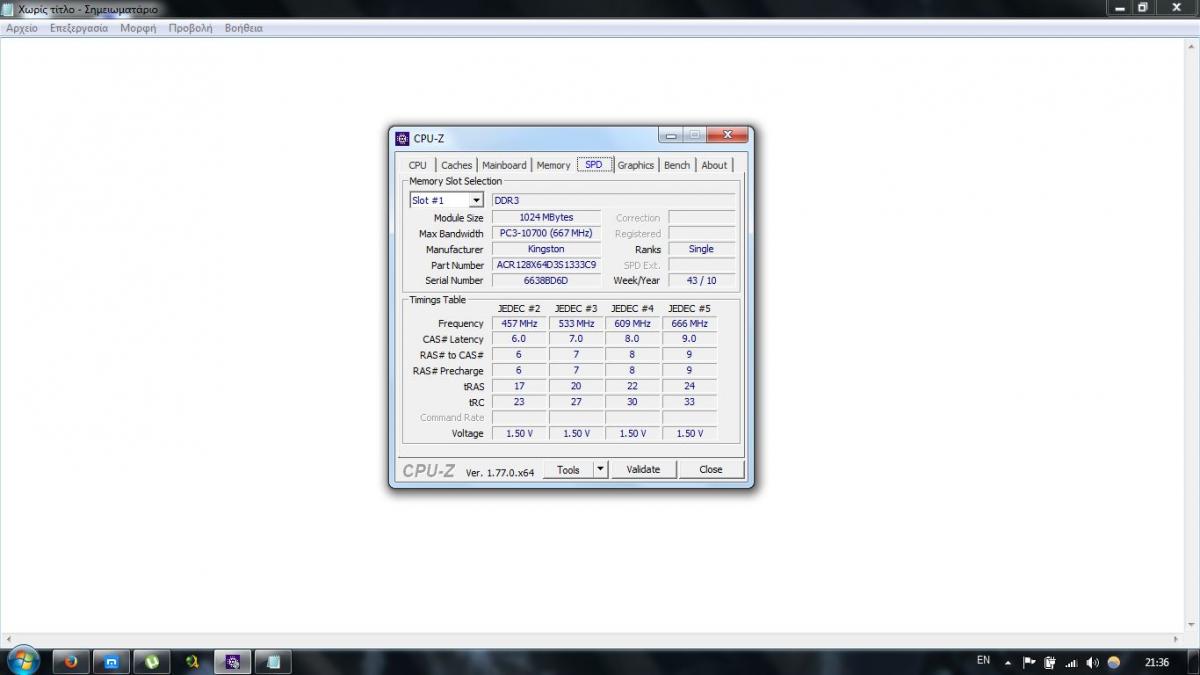Click the JEDEC #2 tRAS value 17
This screenshot has width=1200, height=675.
tap(519, 386)
